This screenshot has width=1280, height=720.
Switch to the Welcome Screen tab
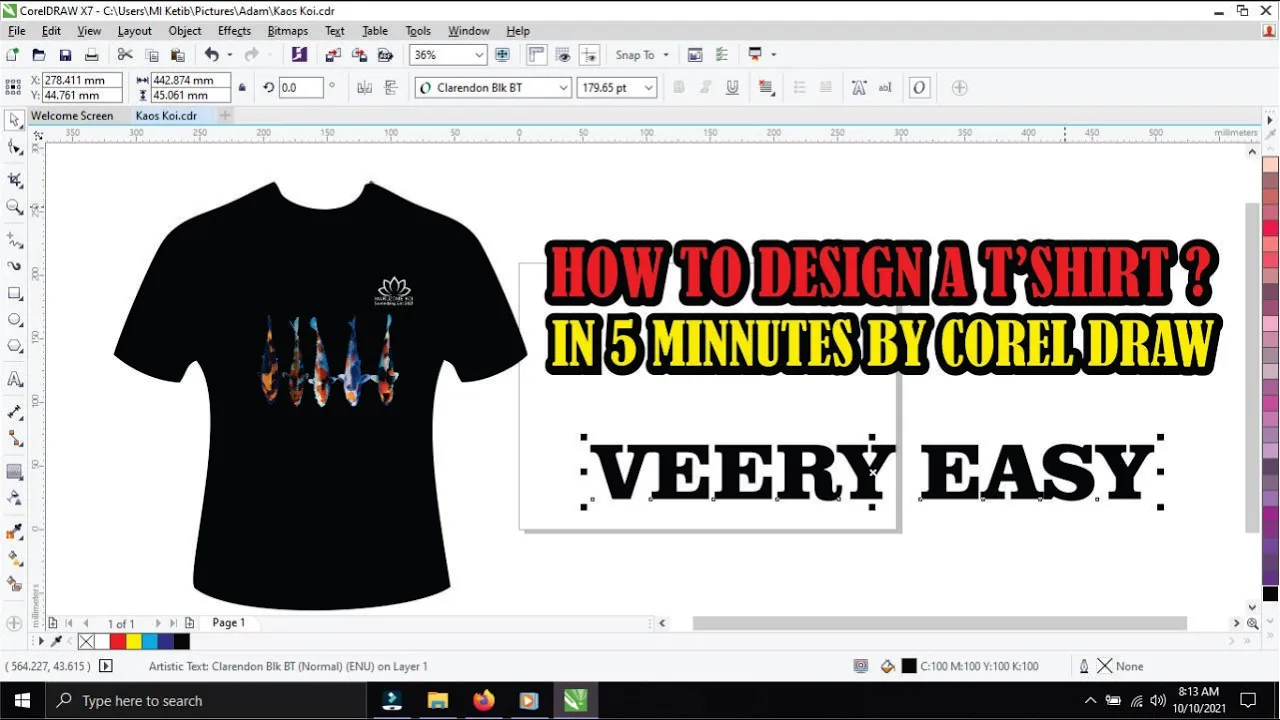(72, 116)
